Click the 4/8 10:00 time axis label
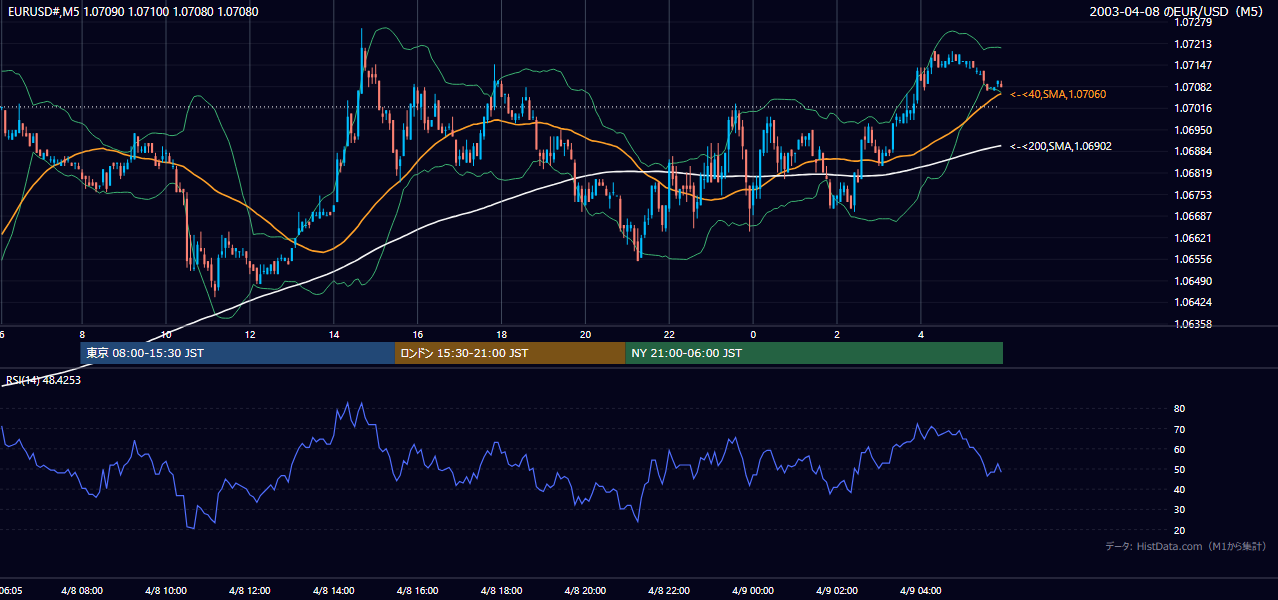 point(165,591)
